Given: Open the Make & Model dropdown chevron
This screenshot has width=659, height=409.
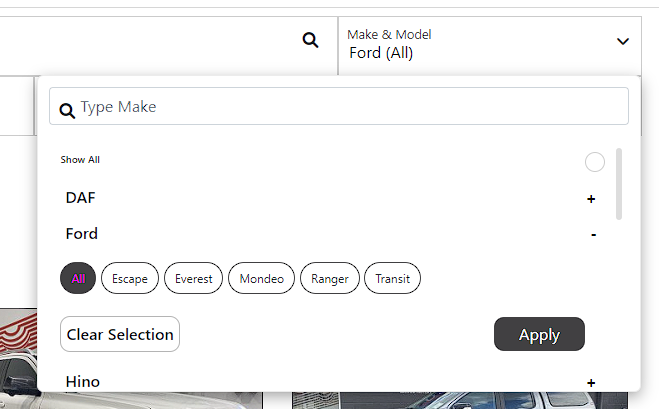Looking at the screenshot, I should pyautogui.click(x=622, y=41).
